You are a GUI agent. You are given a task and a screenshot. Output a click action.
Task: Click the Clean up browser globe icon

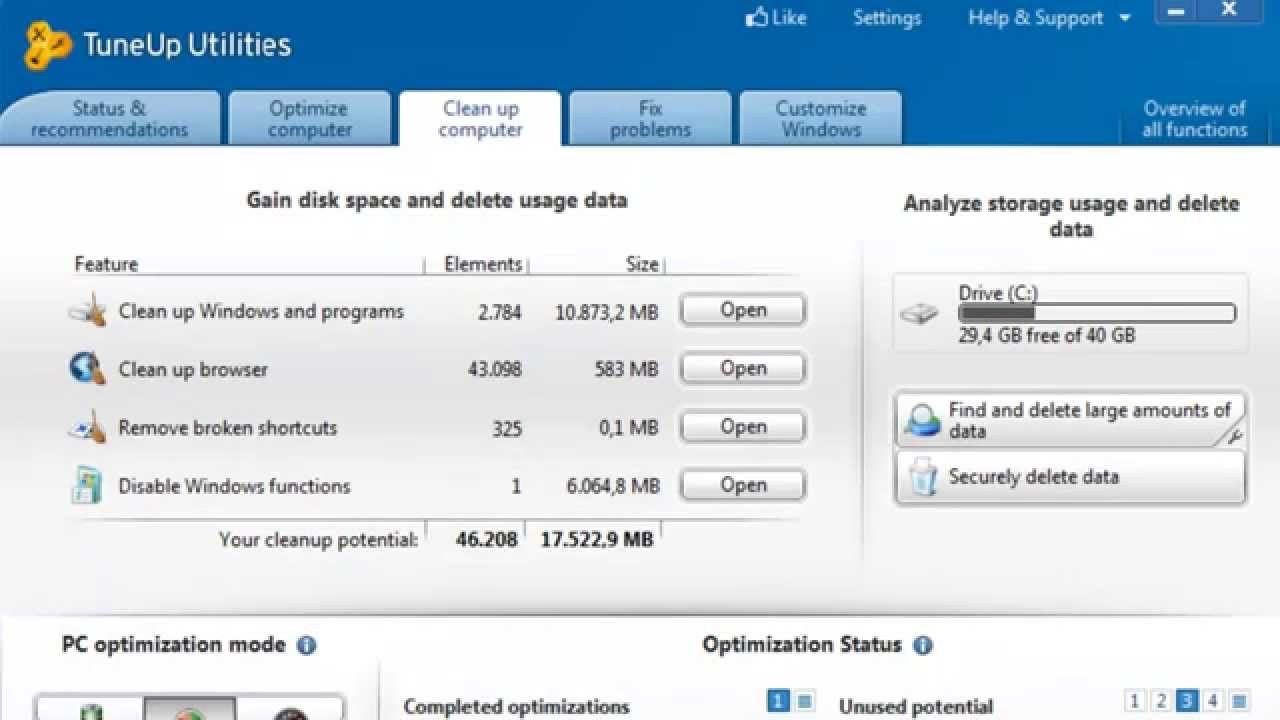[x=87, y=369]
